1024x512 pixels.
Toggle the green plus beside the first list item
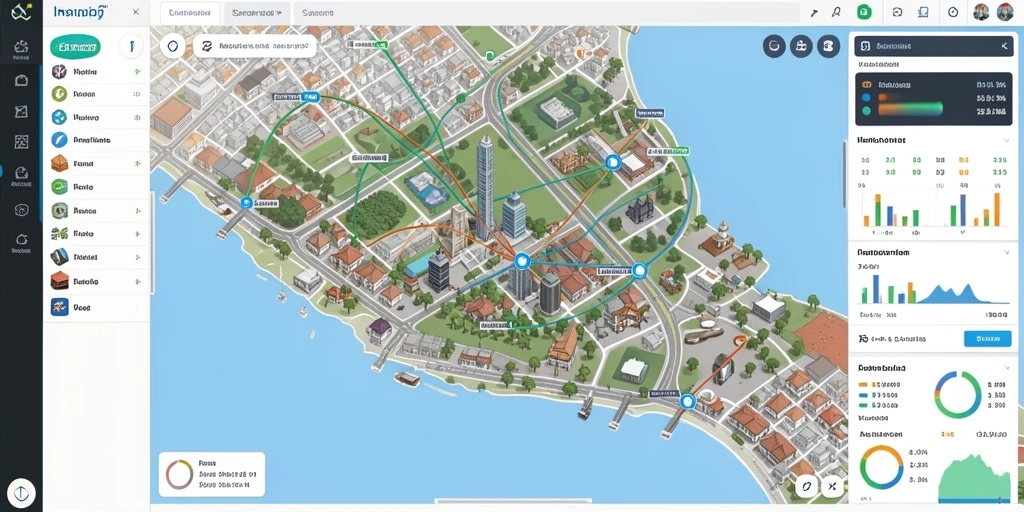[137, 72]
